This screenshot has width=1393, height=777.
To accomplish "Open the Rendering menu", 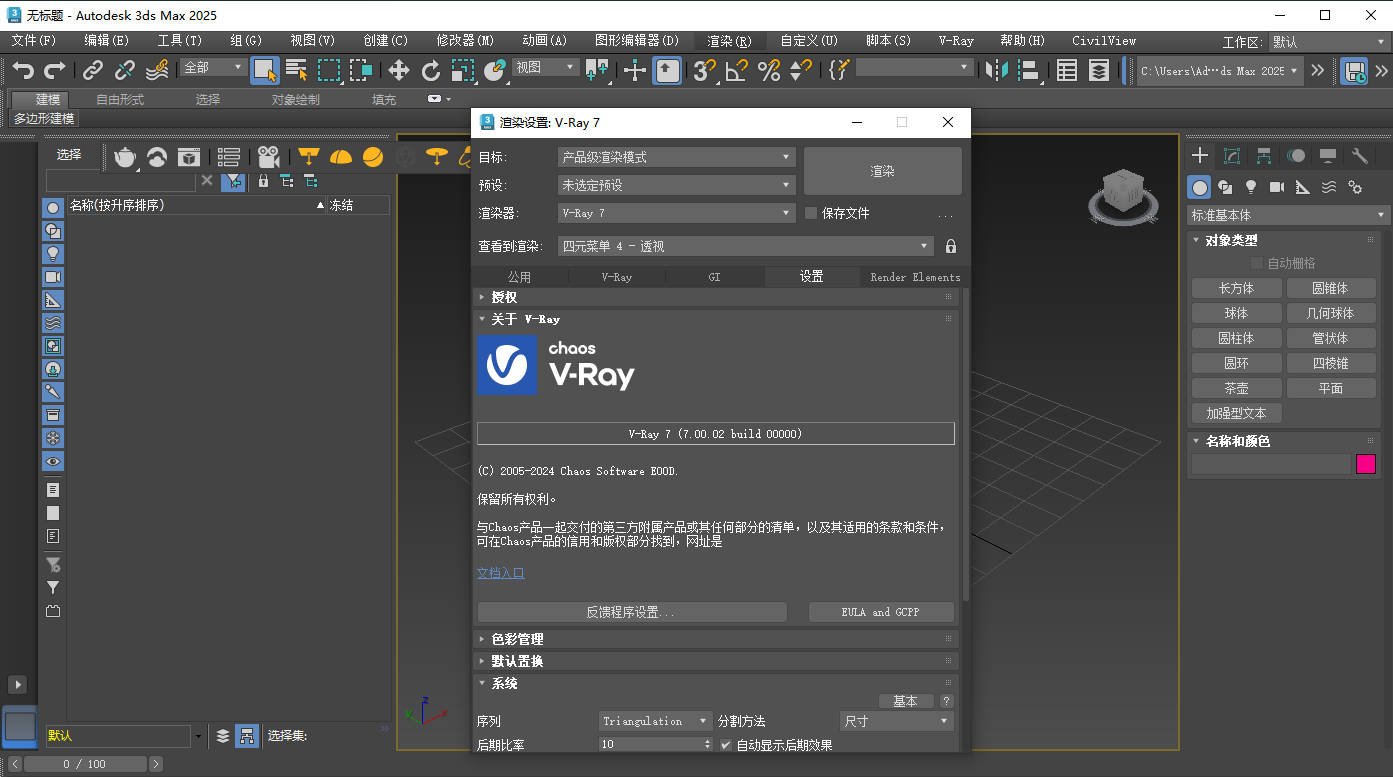I will (729, 41).
